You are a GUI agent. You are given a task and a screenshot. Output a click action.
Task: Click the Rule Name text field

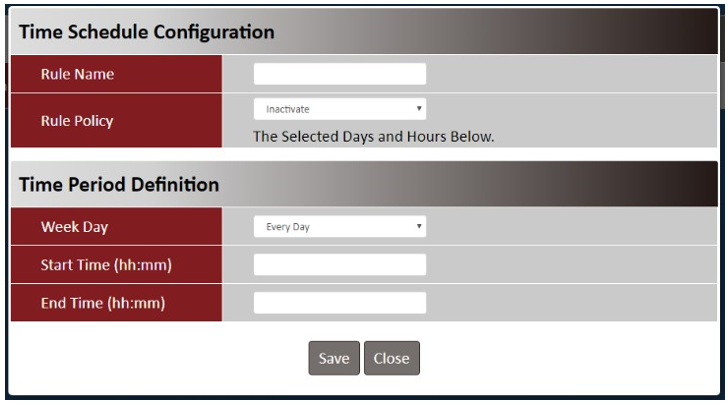pos(340,74)
